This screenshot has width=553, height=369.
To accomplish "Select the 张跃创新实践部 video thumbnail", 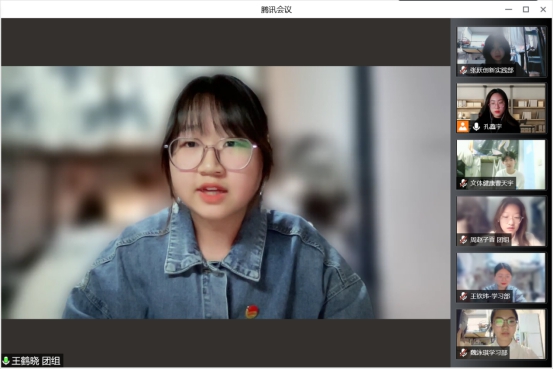I will tap(501, 52).
